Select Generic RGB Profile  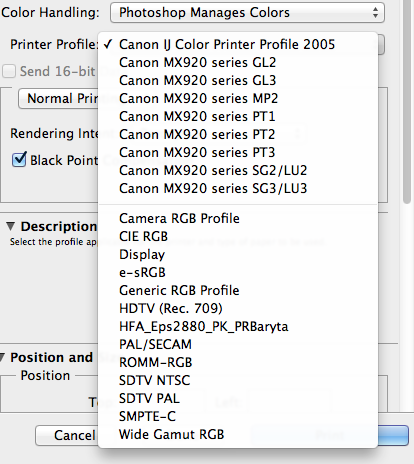pyautogui.click(x=238, y=290)
